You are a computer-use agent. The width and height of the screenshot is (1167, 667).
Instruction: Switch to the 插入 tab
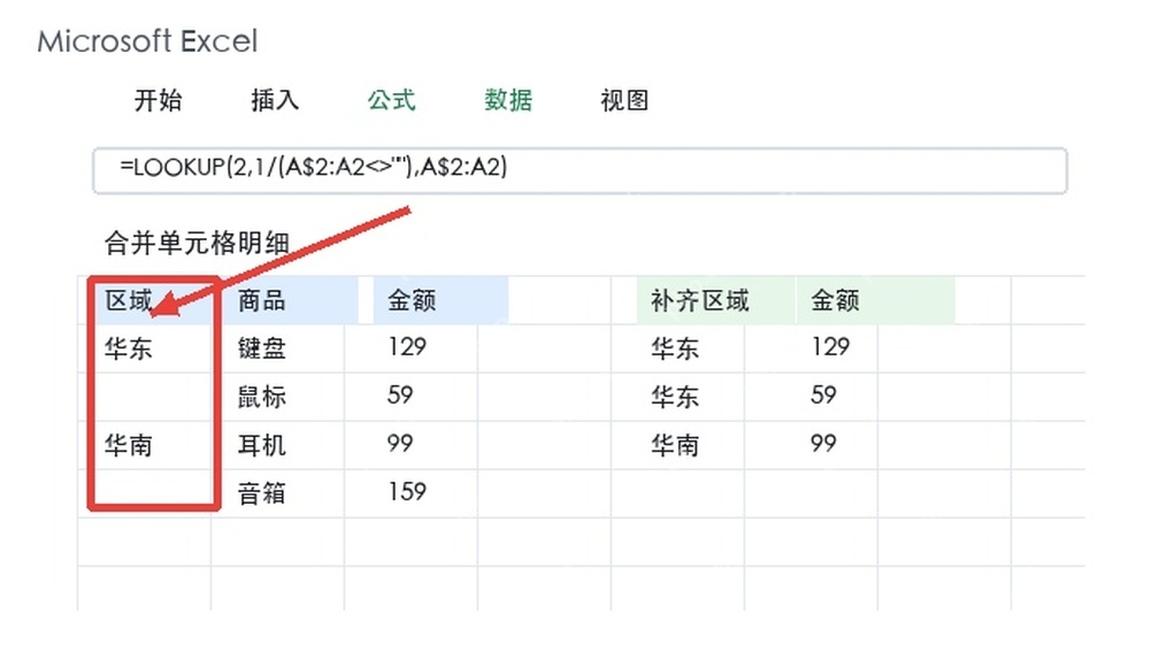275,100
